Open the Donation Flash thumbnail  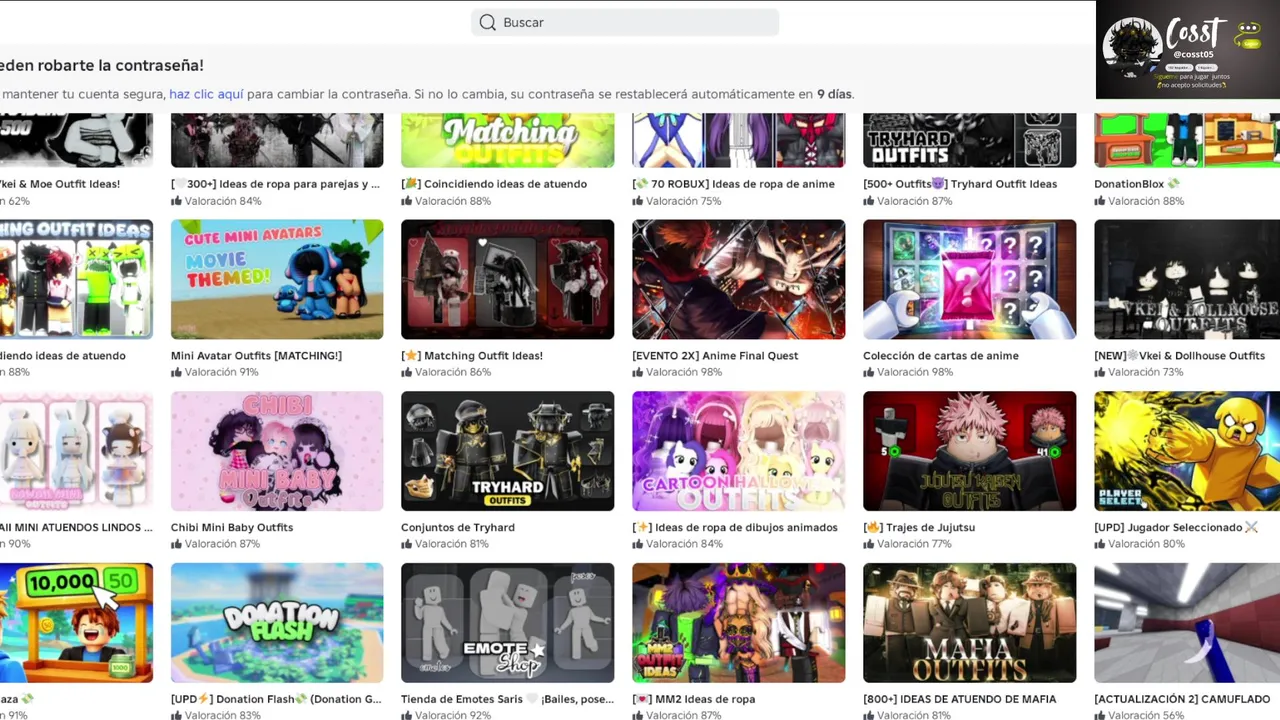click(277, 623)
